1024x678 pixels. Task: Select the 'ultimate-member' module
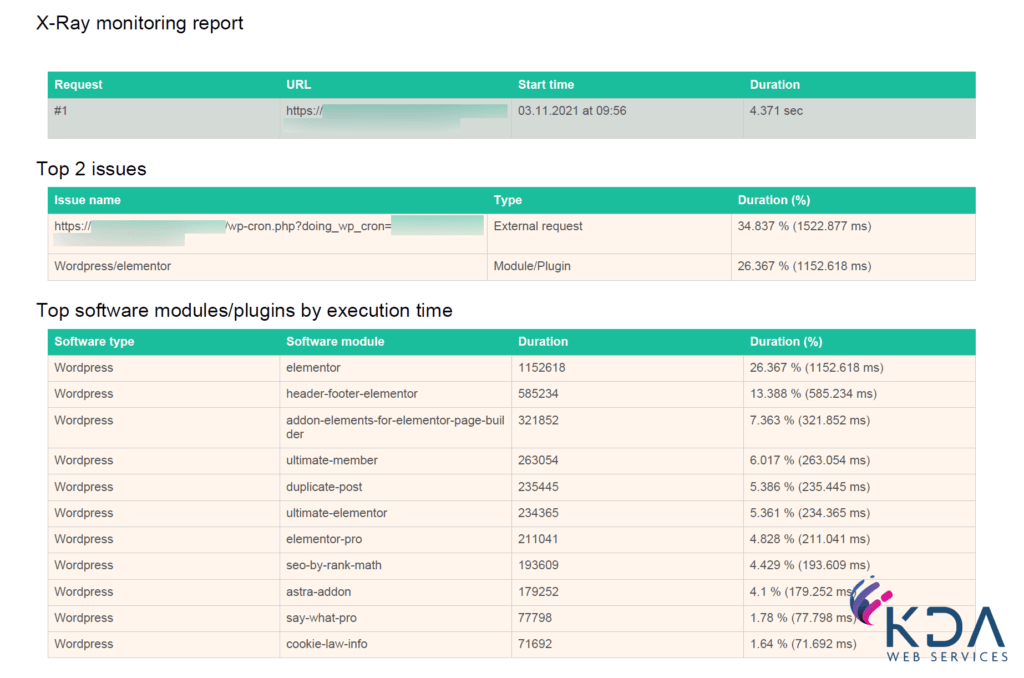pos(332,460)
